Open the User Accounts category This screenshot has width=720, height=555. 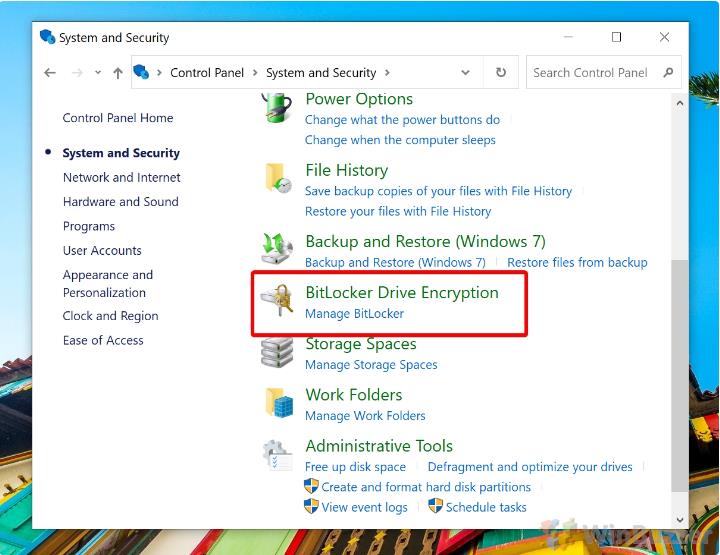(102, 251)
